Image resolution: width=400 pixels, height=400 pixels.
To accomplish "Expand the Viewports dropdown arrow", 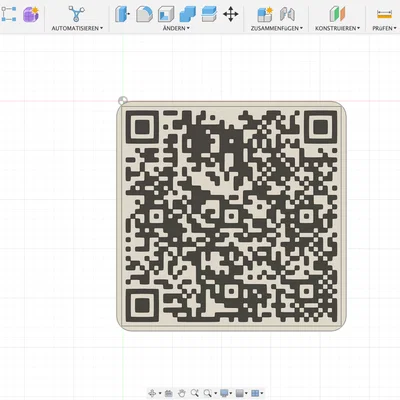I will (262, 393).
